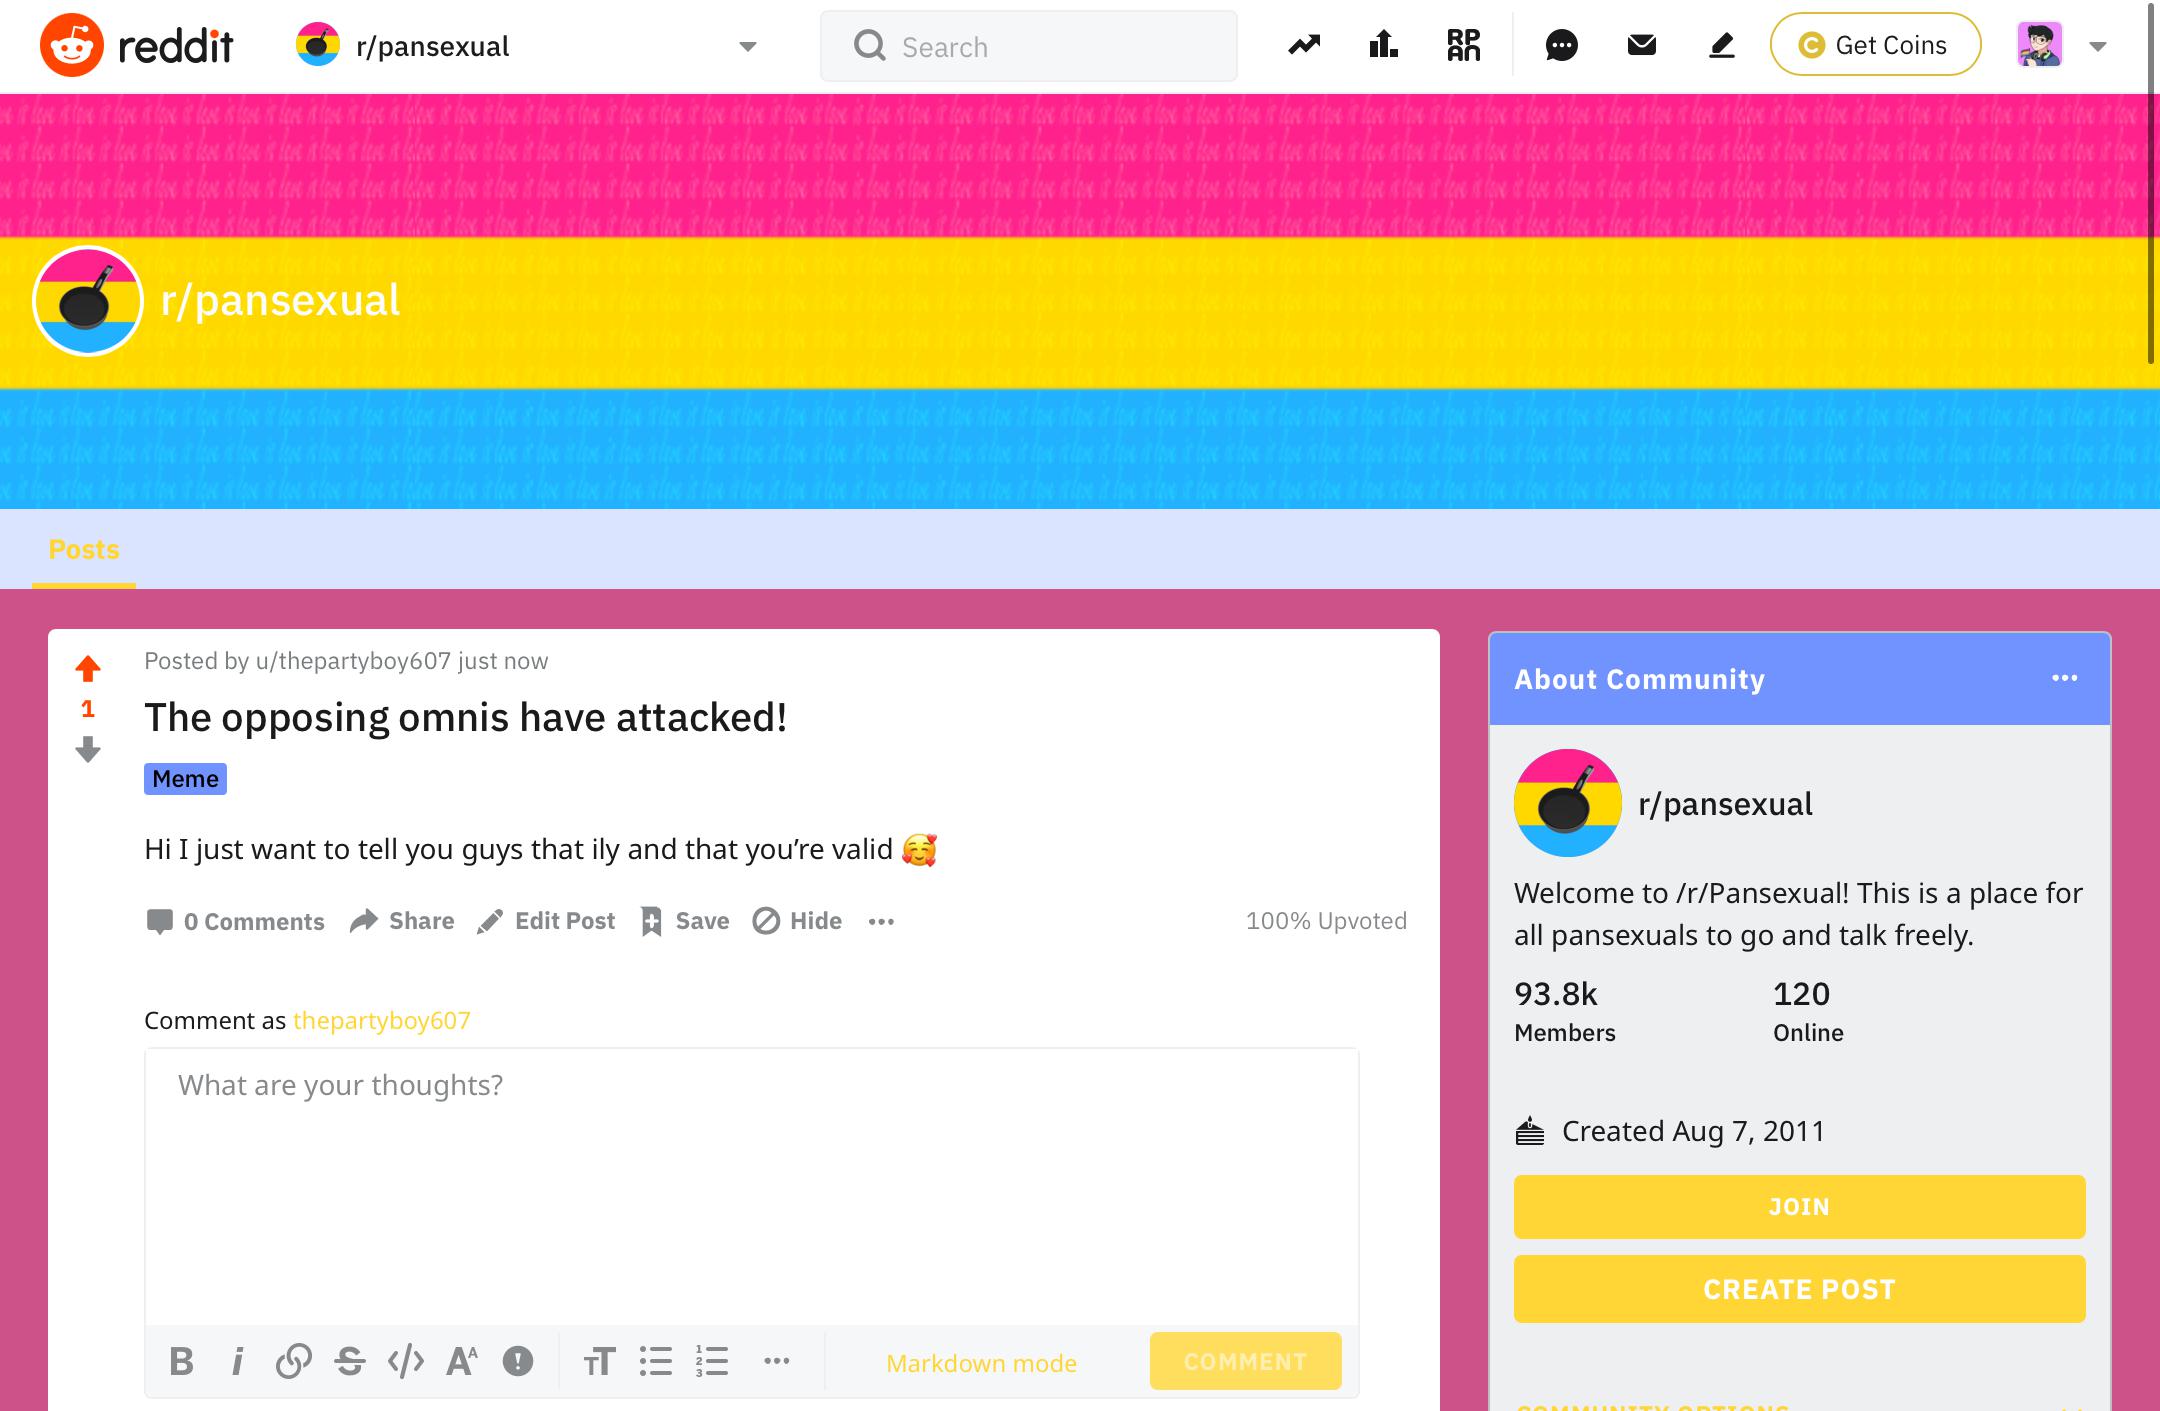Open Reddit Chat from the top bar
The width and height of the screenshot is (2160, 1411).
[1562, 45]
